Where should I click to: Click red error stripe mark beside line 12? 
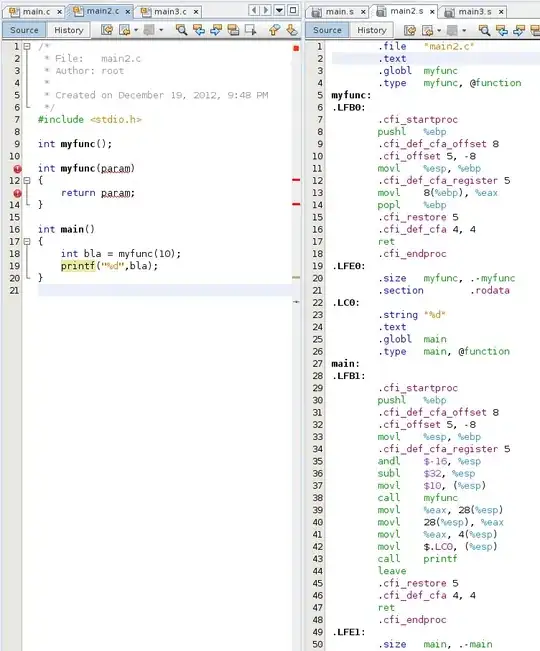coord(296,180)
